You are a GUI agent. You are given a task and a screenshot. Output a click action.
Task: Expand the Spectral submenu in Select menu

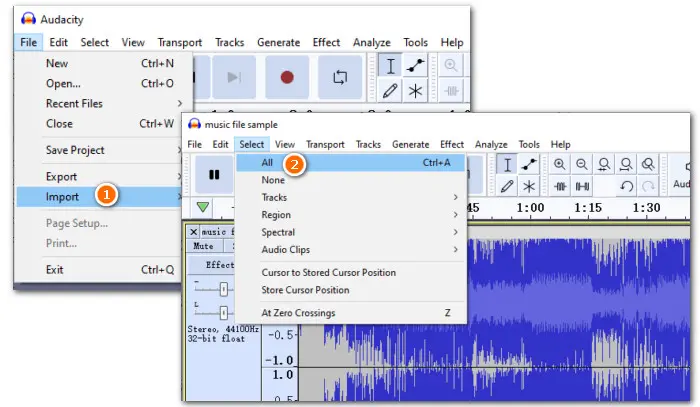coord(351,232)
